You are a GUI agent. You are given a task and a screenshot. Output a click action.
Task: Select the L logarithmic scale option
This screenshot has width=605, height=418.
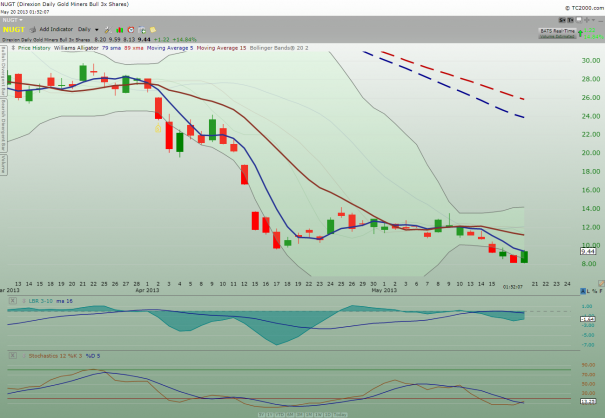[588, 291]
